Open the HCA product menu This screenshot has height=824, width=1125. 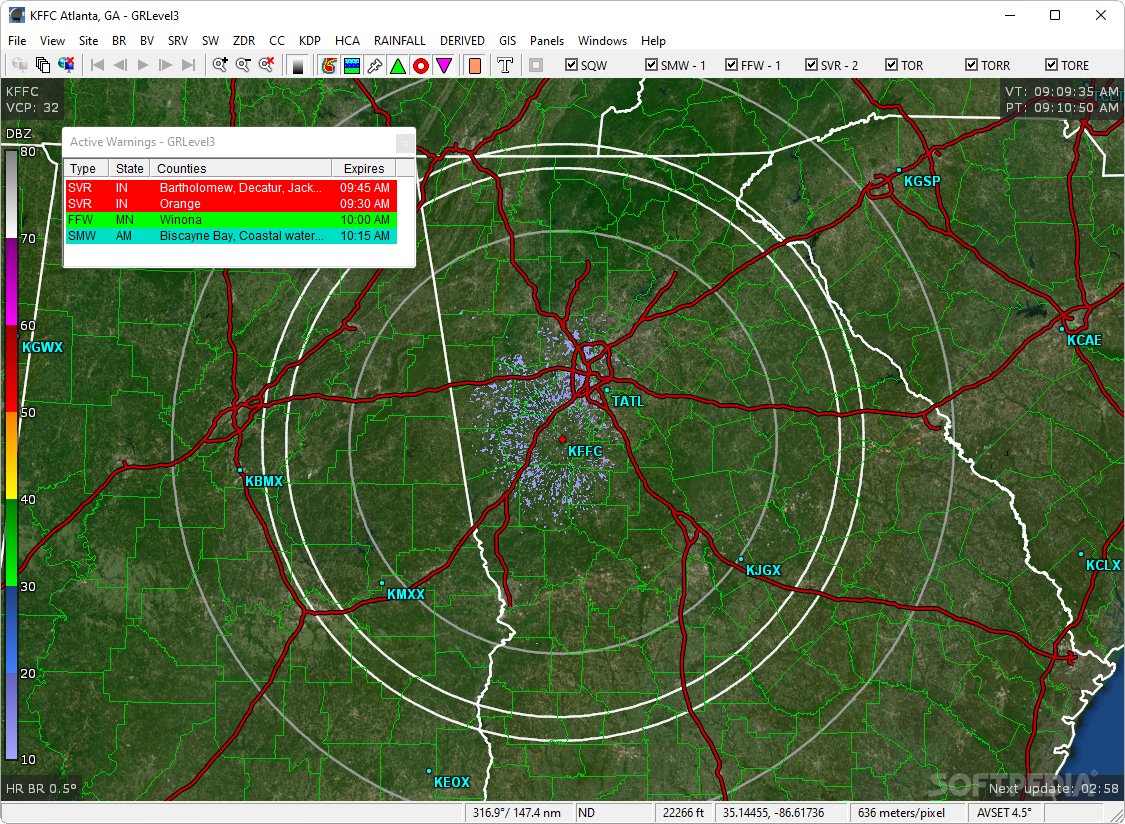coord(347,41)
